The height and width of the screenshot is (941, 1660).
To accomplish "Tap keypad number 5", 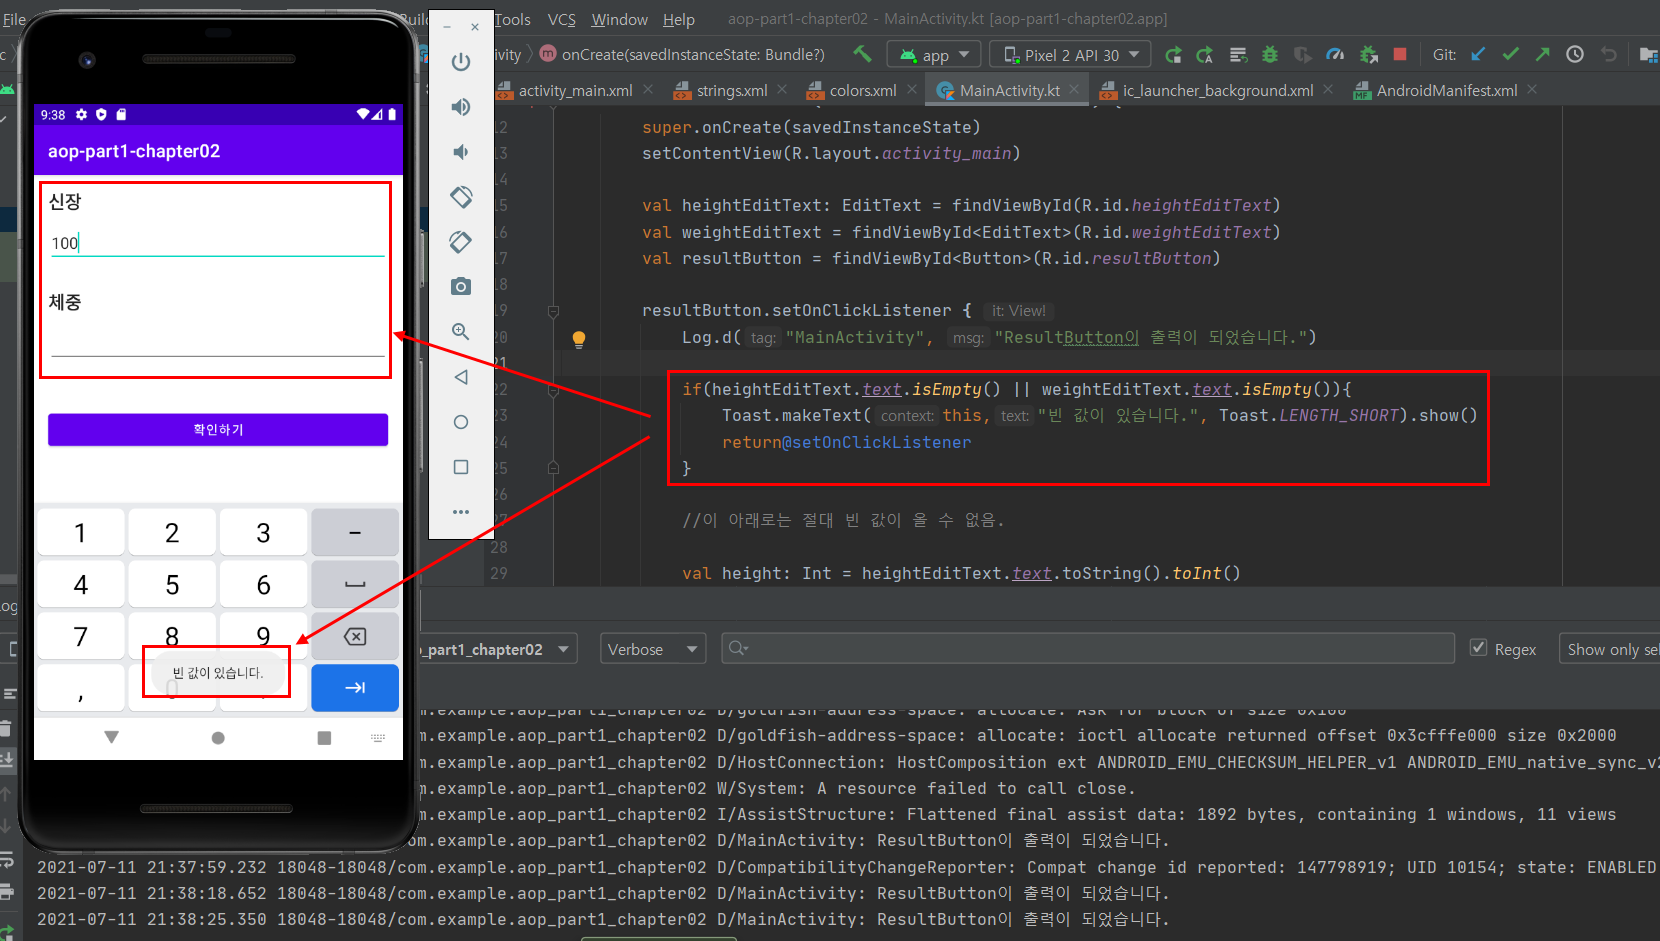I will pos(172,585).
